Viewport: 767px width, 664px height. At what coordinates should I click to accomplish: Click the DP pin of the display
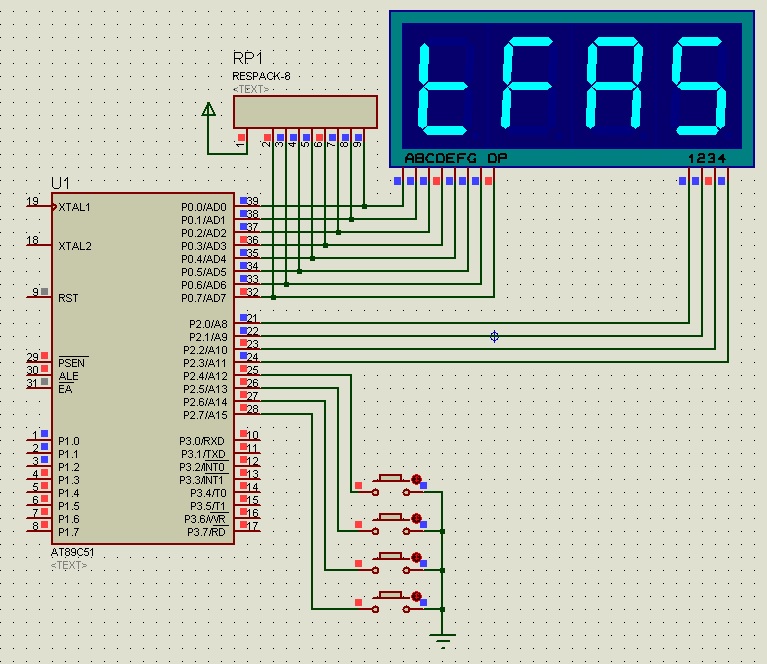click(489, 181)
